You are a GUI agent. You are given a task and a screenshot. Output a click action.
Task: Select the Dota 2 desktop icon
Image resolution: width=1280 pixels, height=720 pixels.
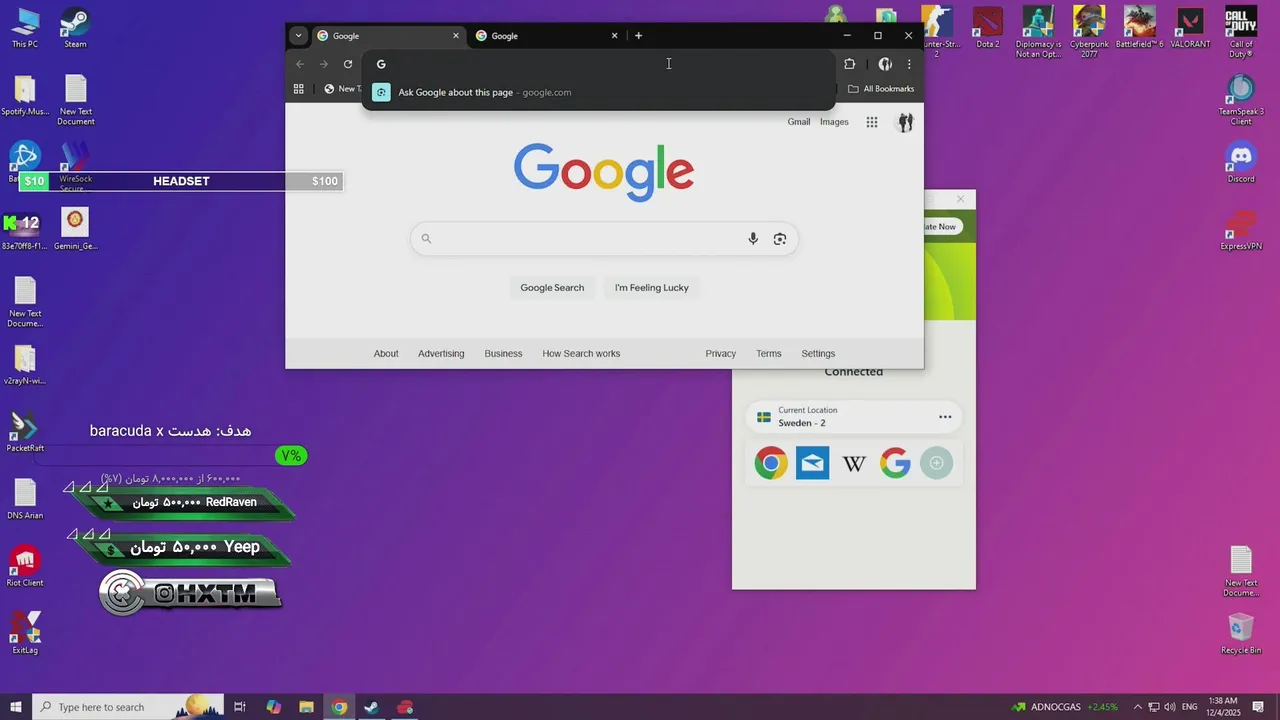pyautogui.click(x=988, y=28)
